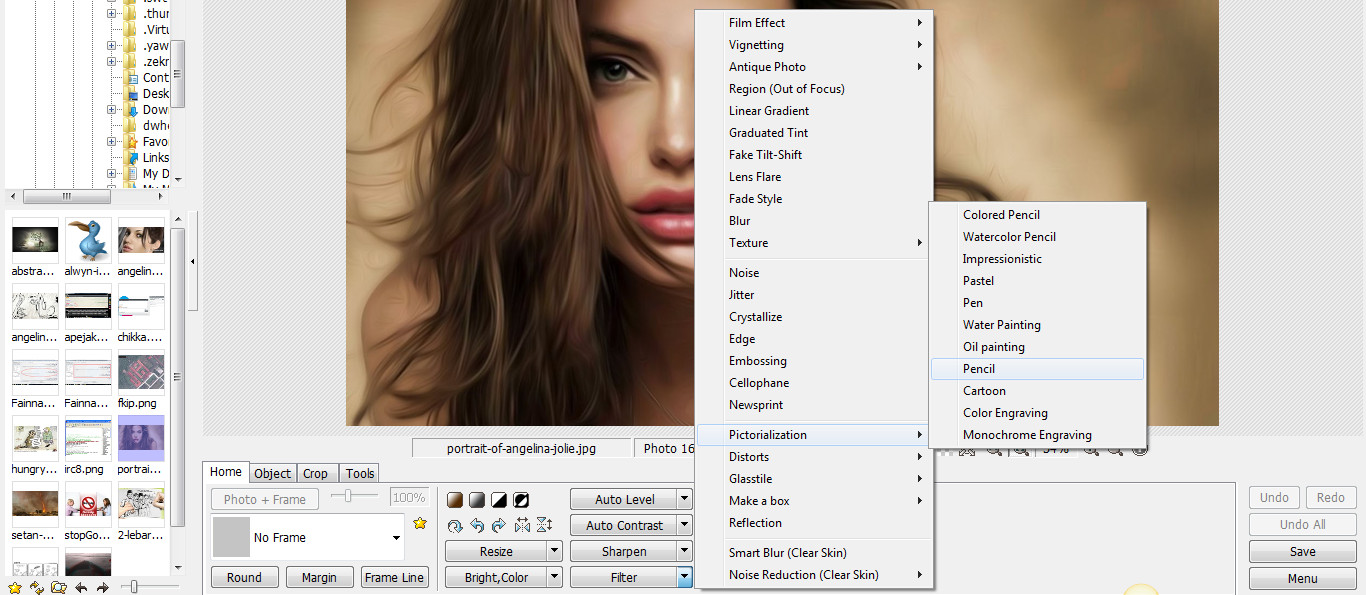Expand the Favo folder node
Screen dimensions: 1366x595
(112, 142)
